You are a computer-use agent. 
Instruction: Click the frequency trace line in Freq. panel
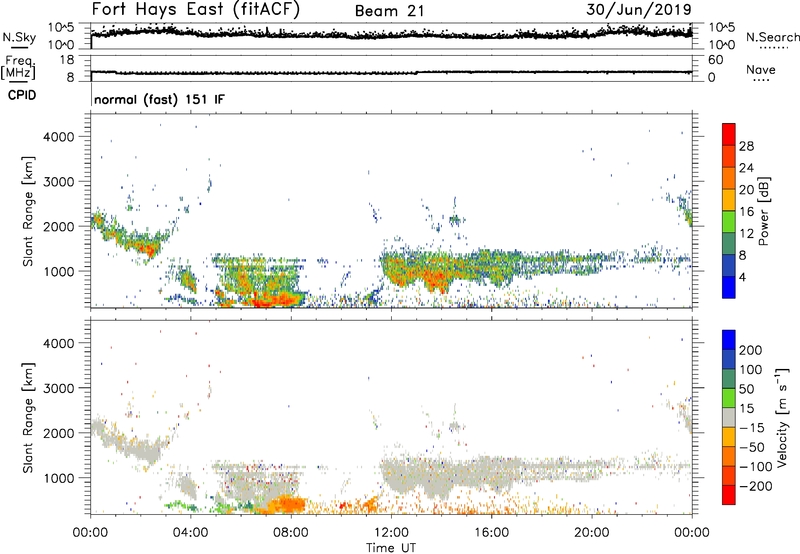click(391, 72)
